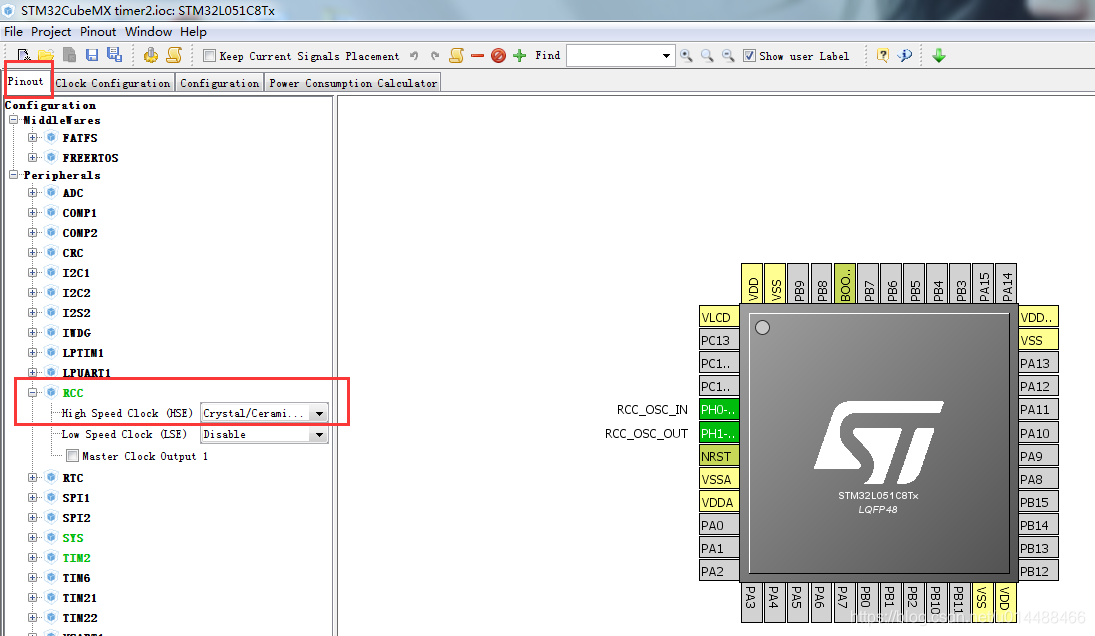Expand the FREERTOS tree node

31,157
